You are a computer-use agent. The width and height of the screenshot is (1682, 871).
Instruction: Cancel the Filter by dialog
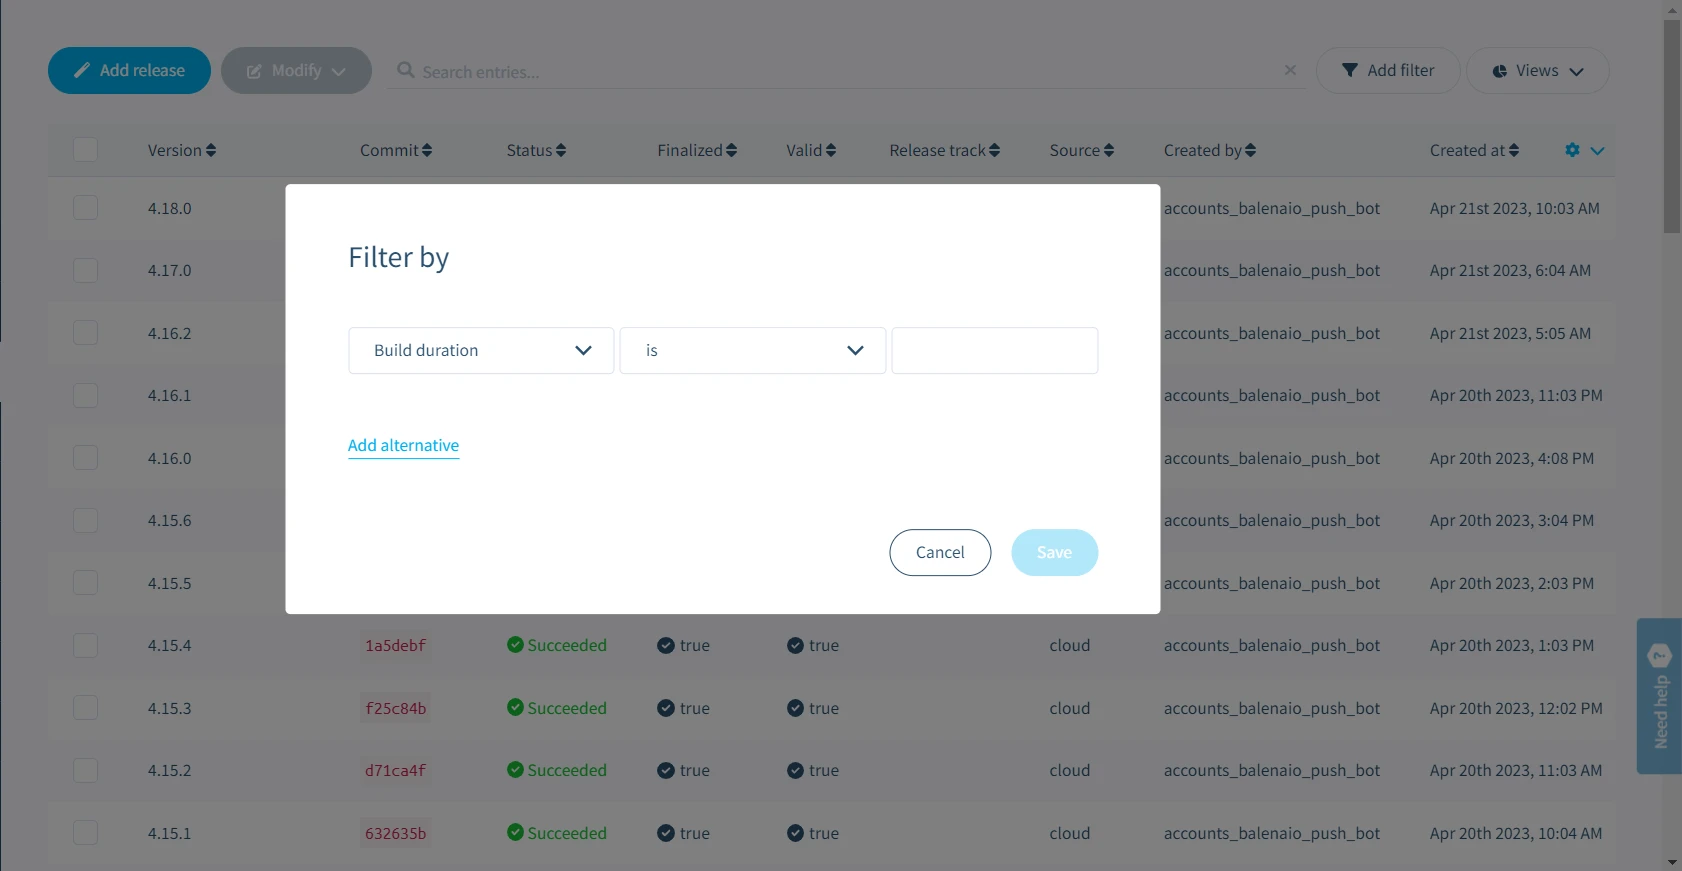click(x=940, y=553)
